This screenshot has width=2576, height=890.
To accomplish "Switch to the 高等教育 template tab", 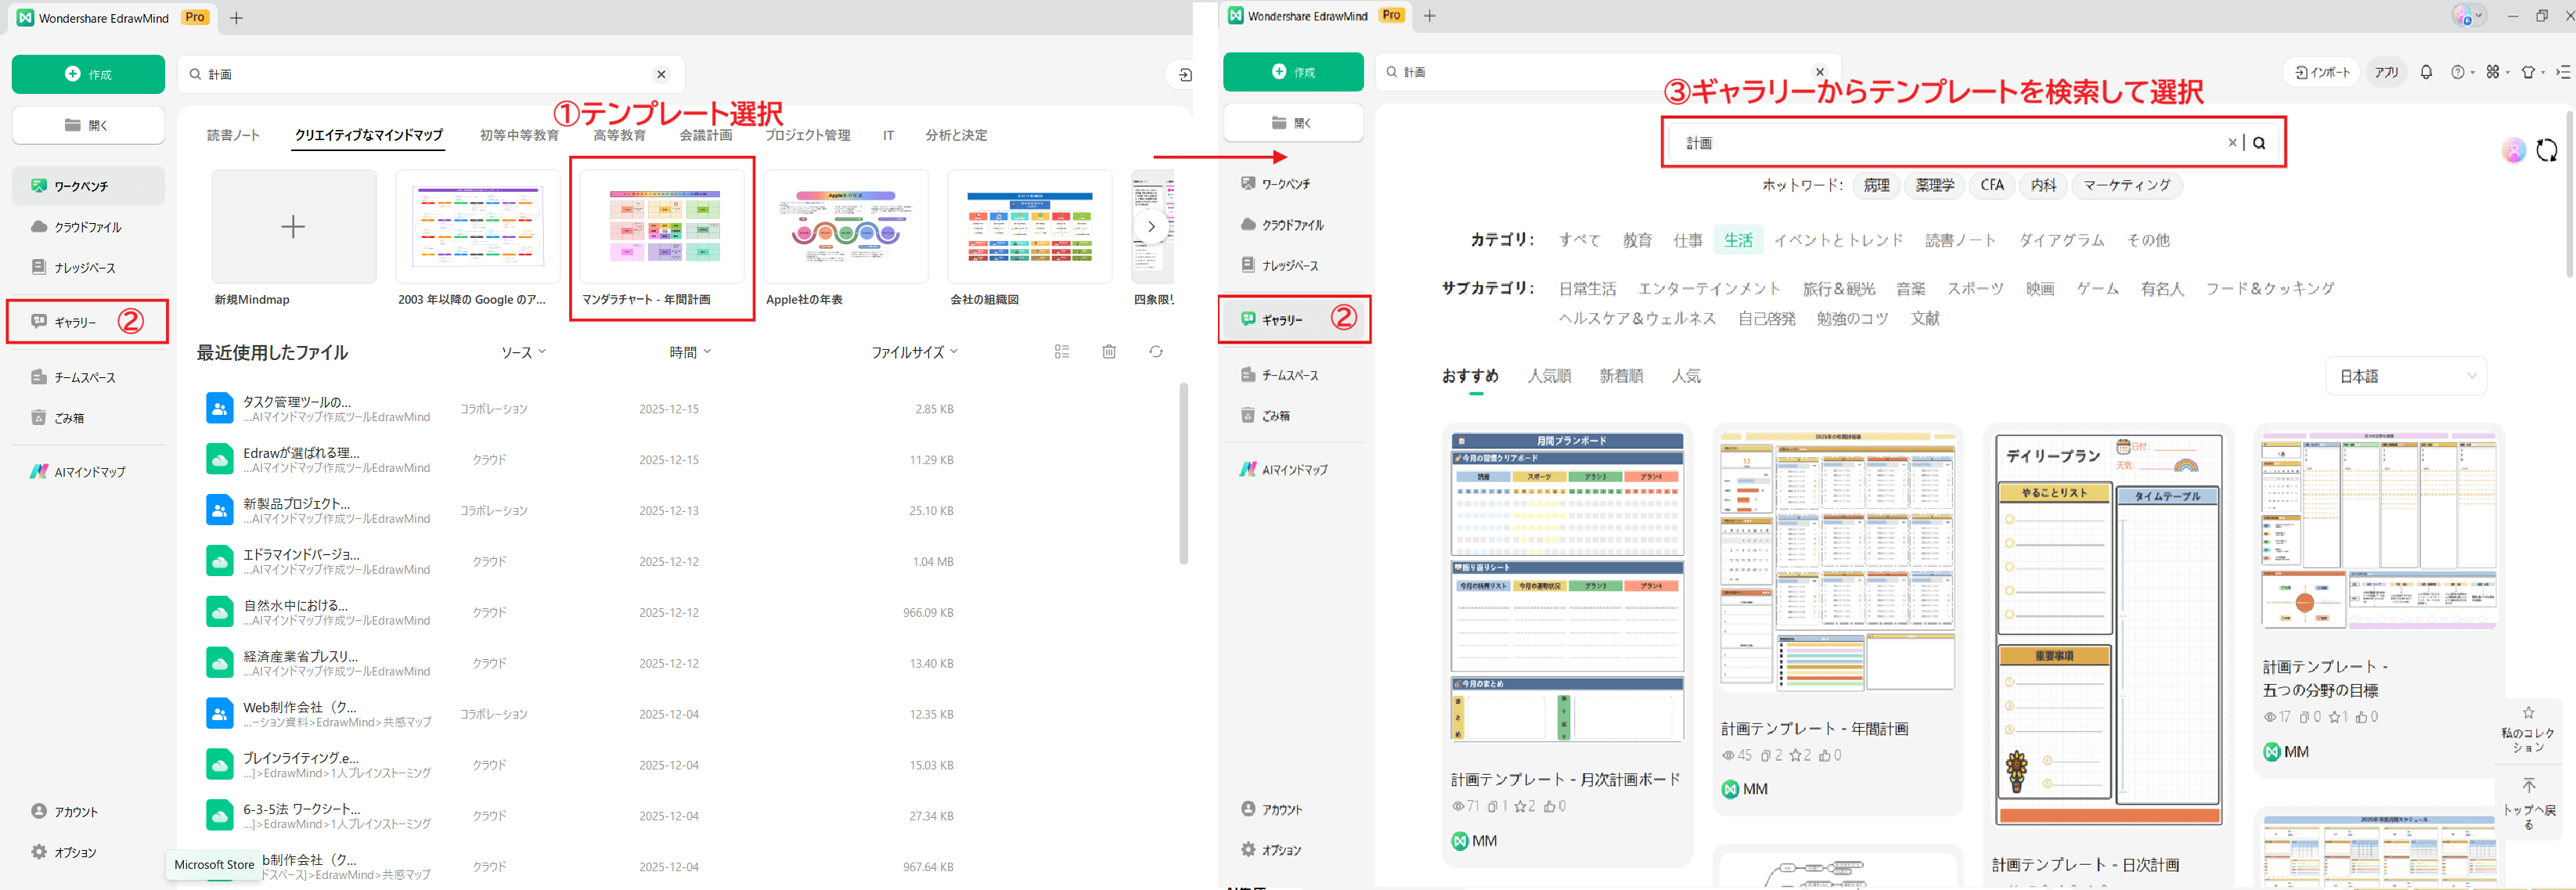I will point(618,134).
